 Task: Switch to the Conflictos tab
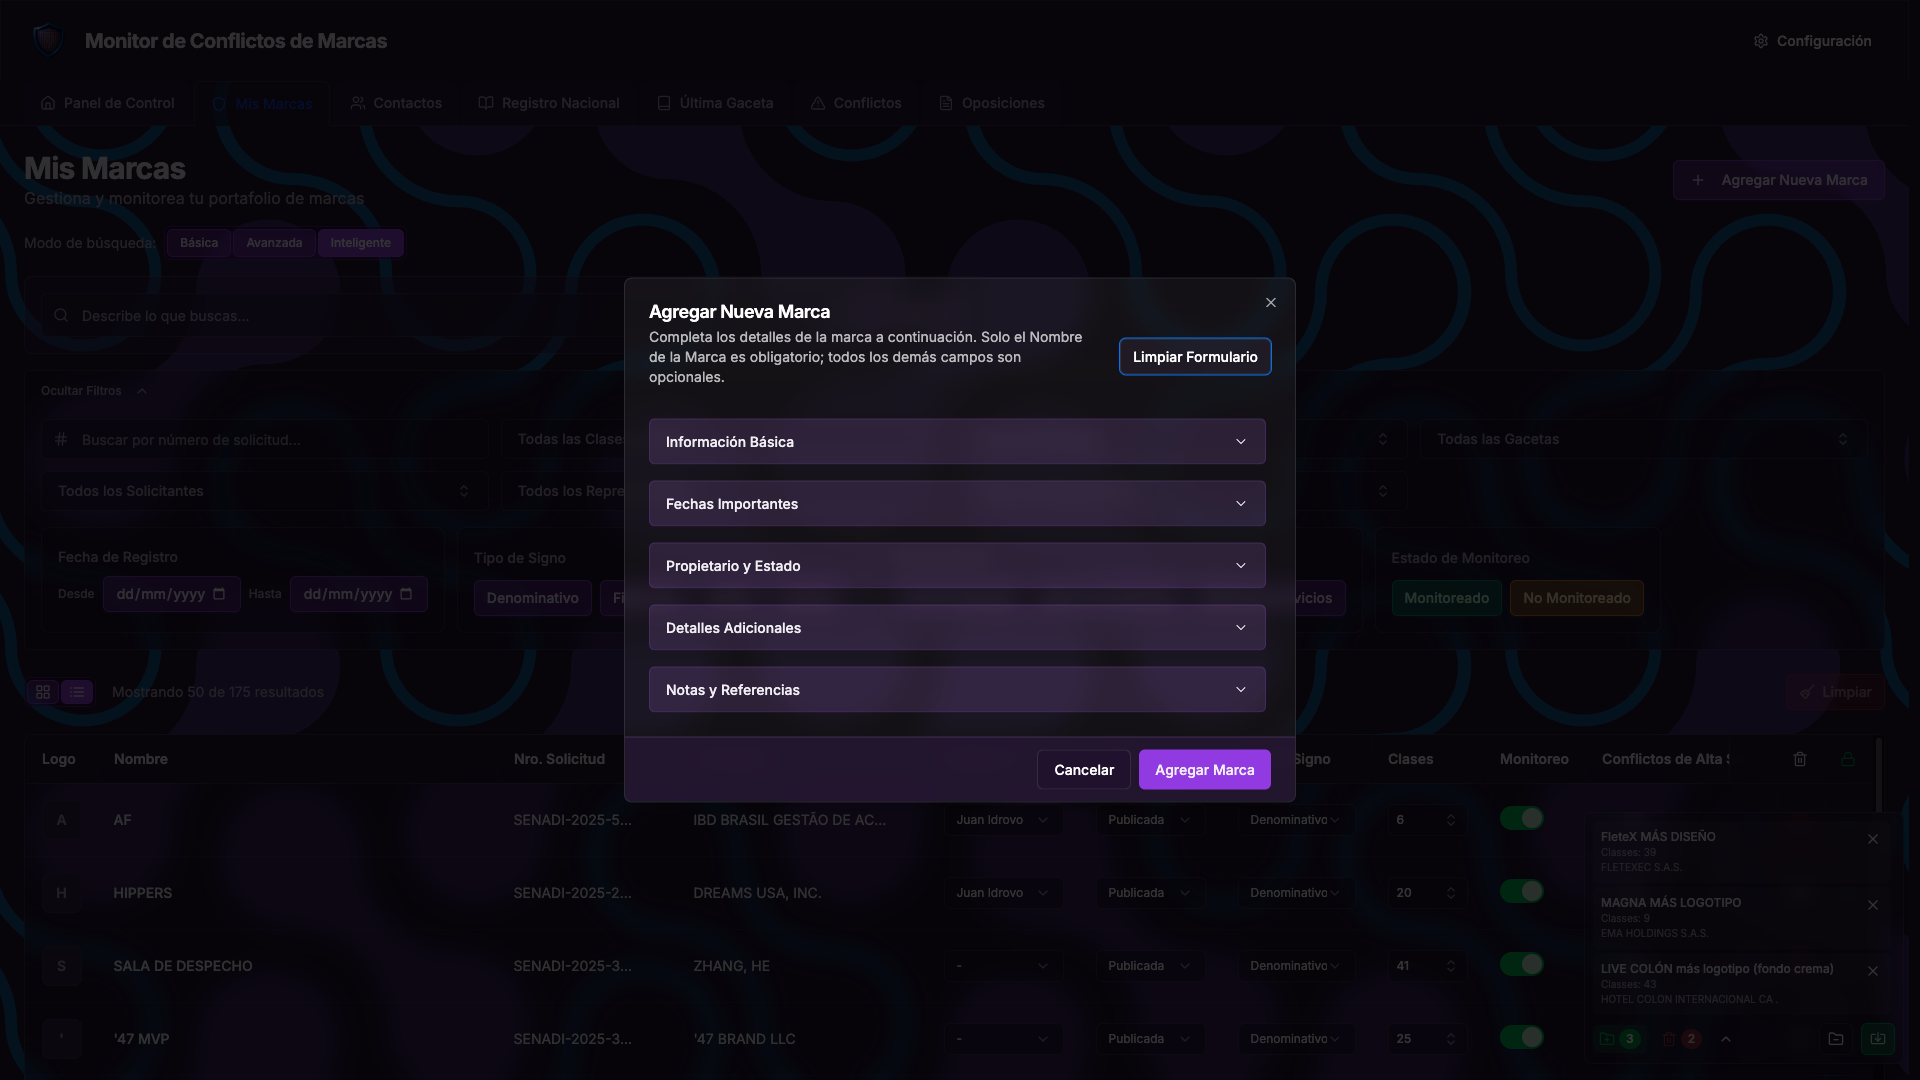click(x=856, y=102)
